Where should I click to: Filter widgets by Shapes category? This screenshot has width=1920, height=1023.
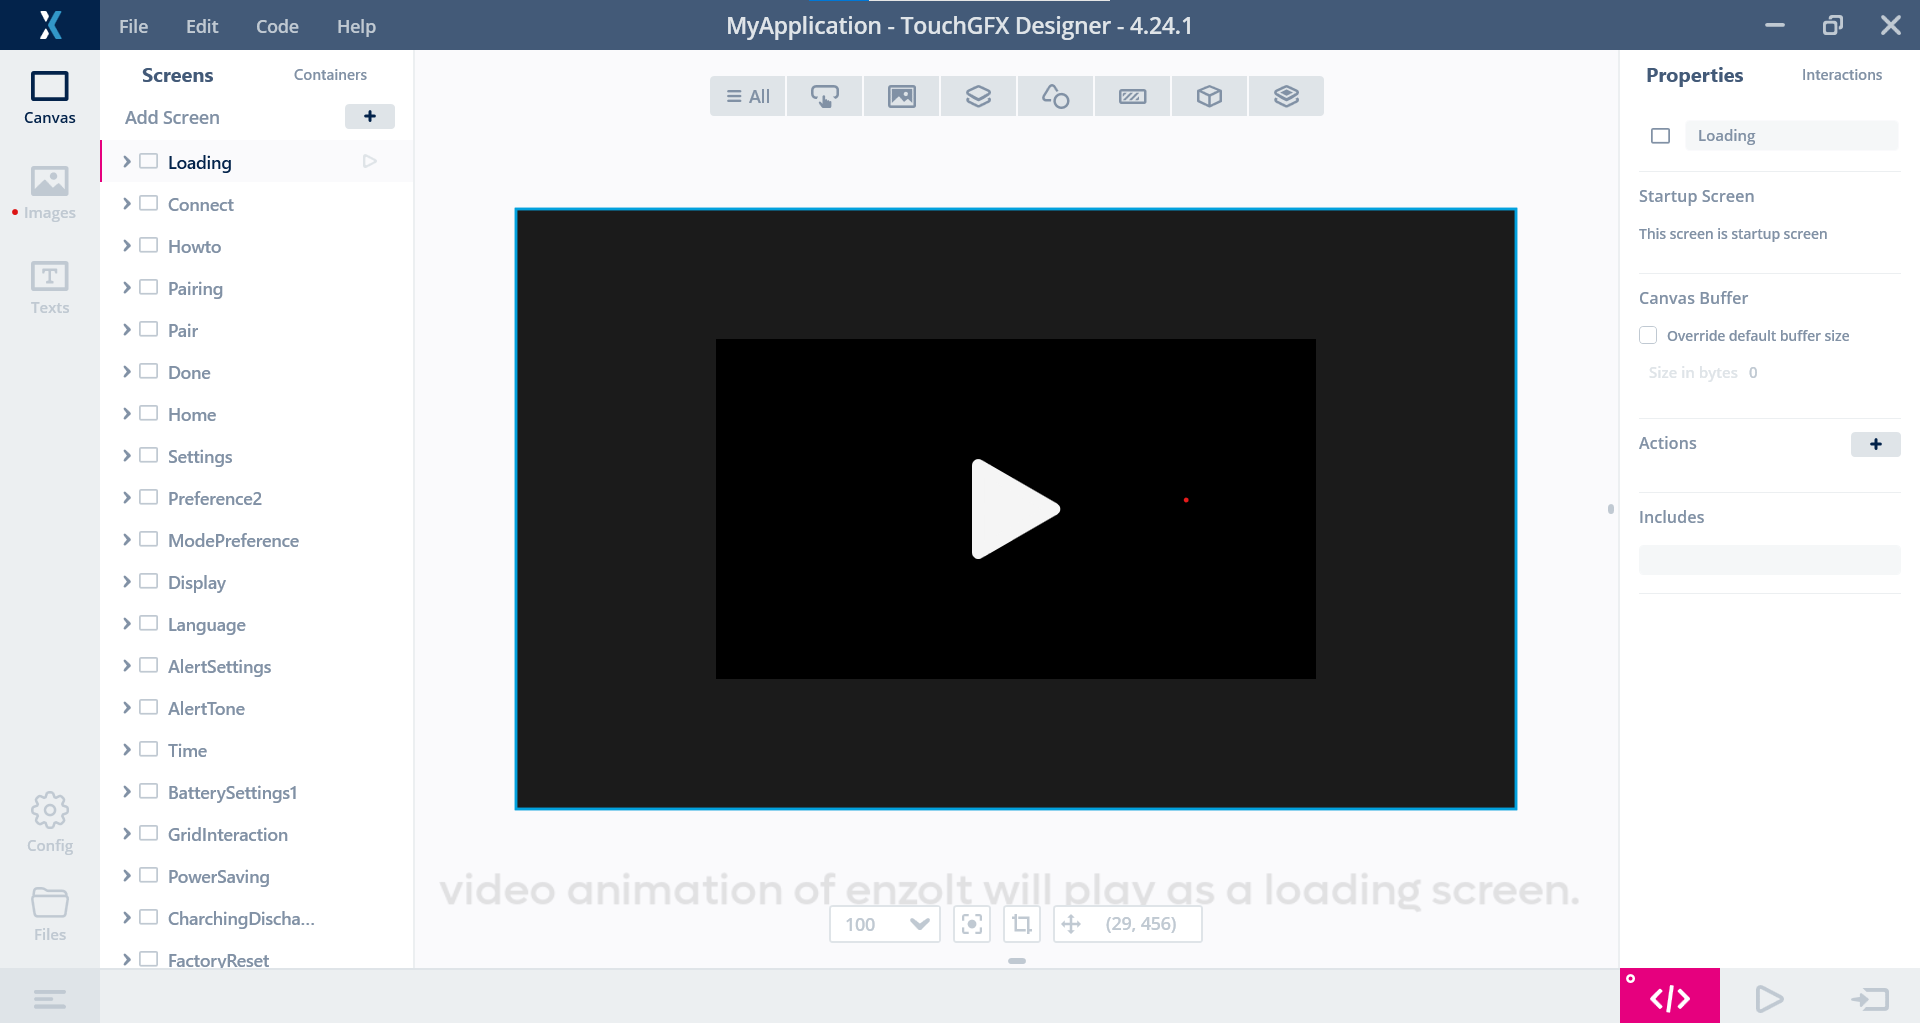point(1055,96)
